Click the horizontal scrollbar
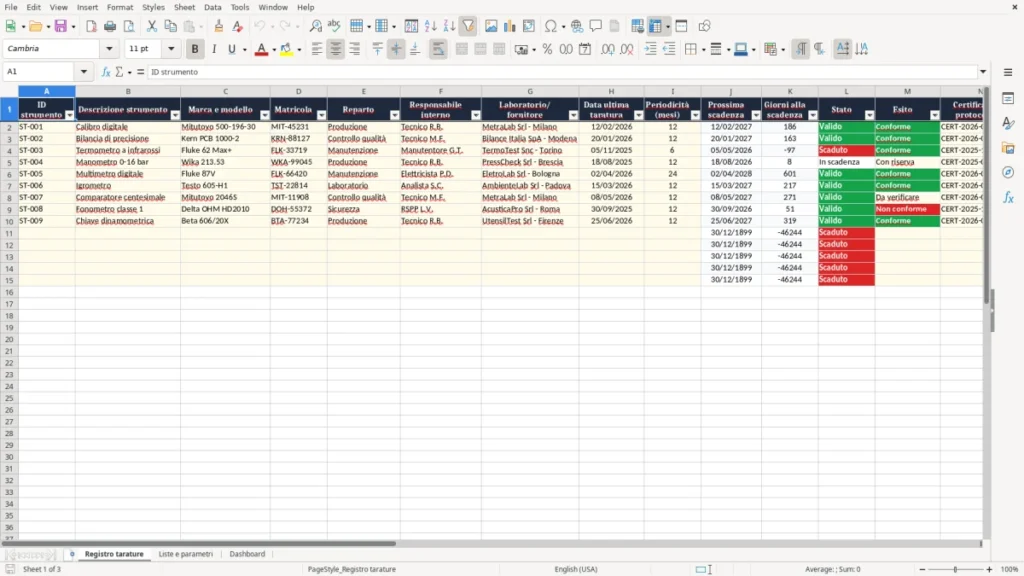 click(x=199, y=543)
